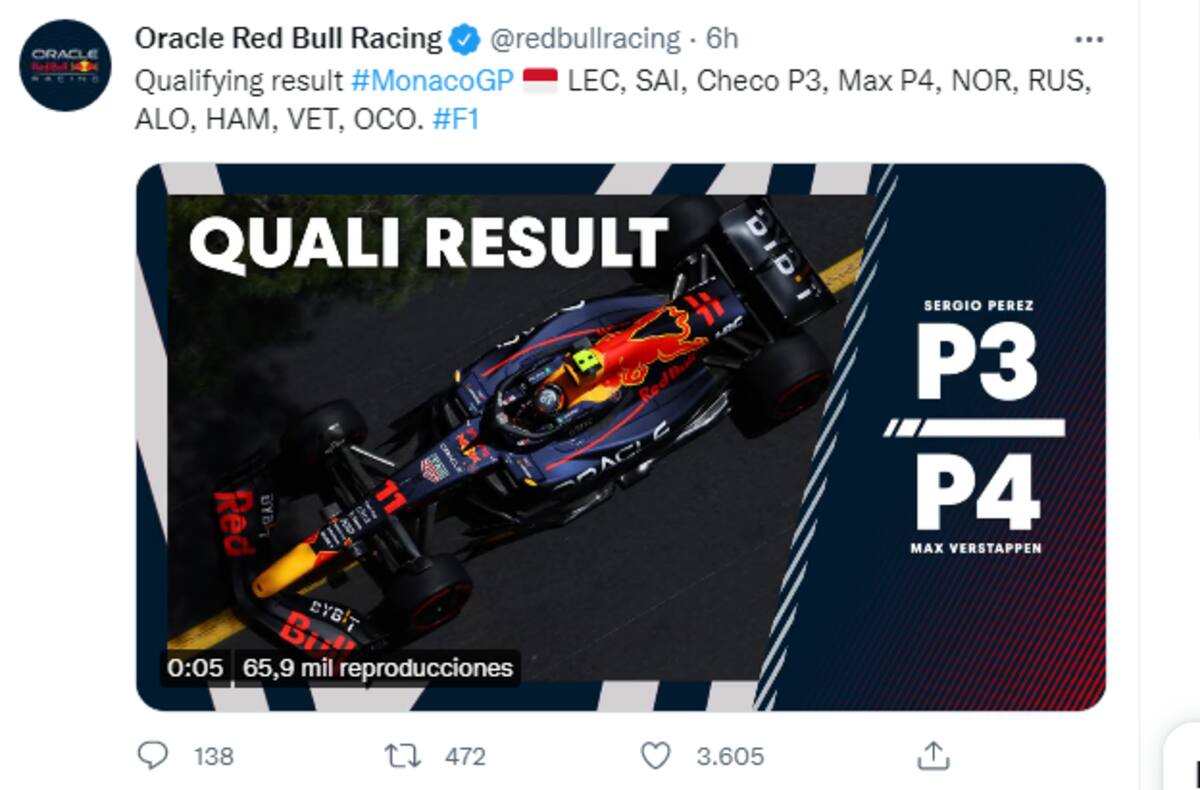The height and width of the screenshot is (790, 1200).
Task: View the 138 replies count
Action: (x=213, y=756)
